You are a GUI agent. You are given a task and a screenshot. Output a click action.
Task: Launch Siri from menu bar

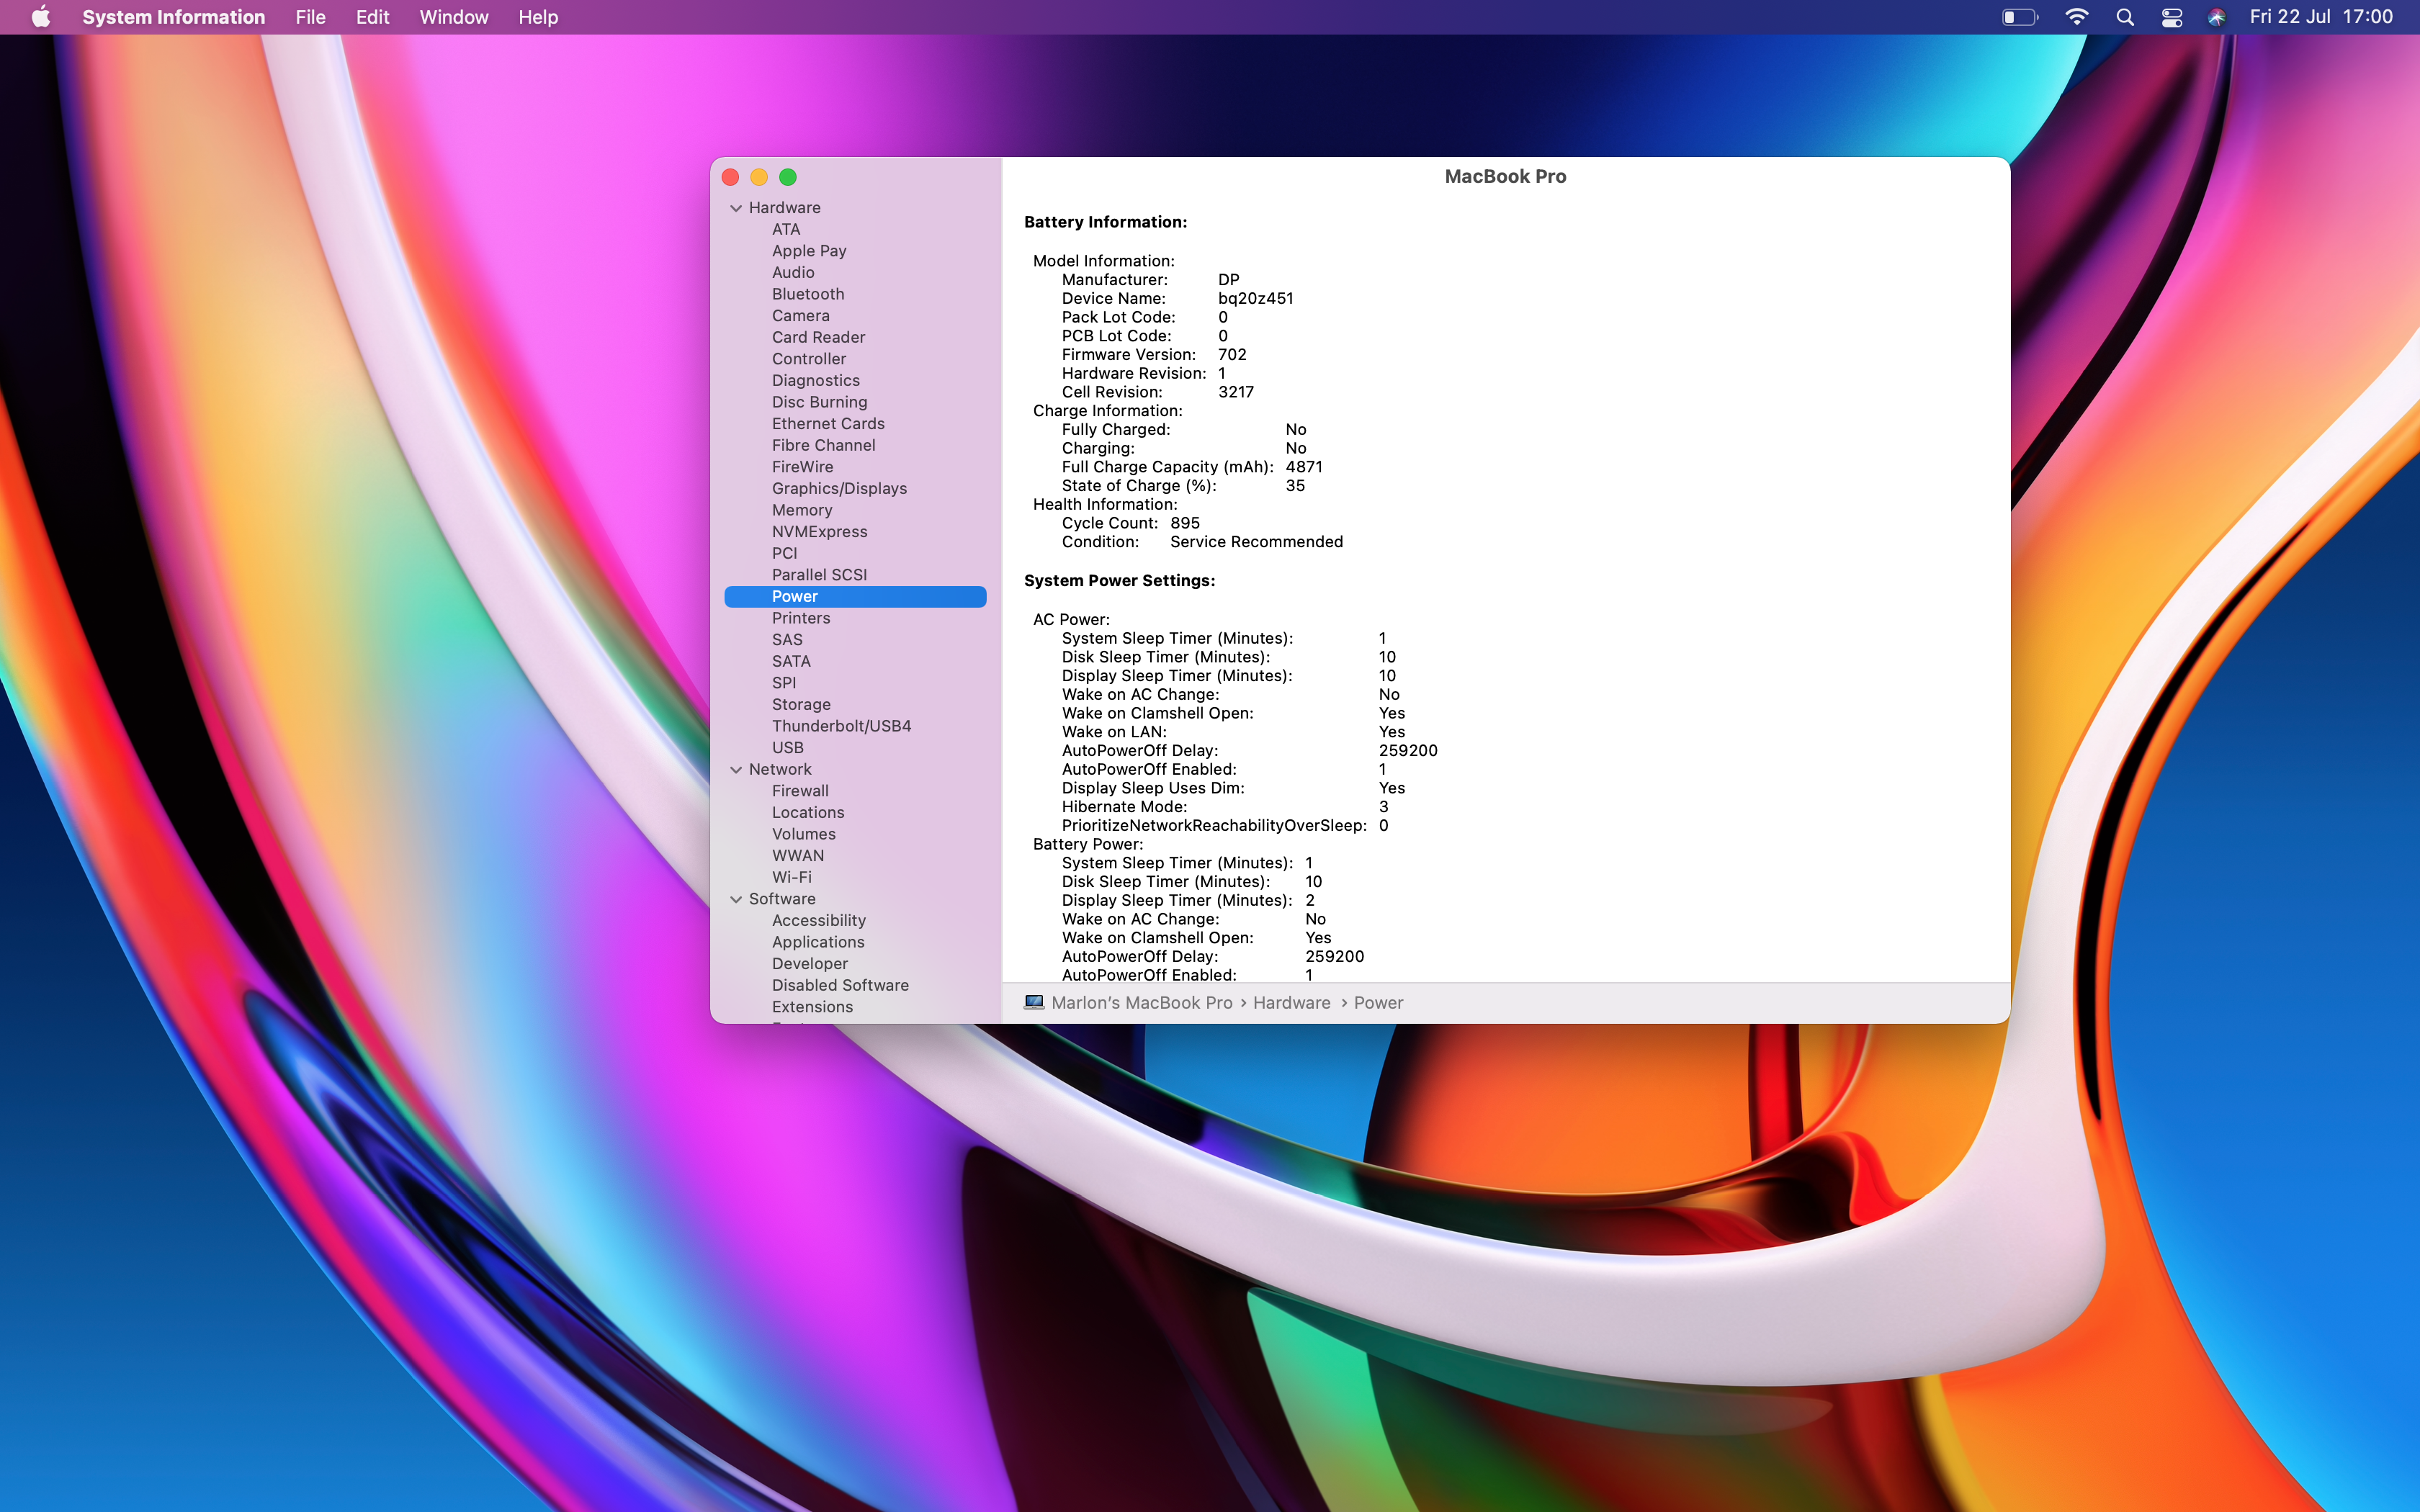(x=2216, y=17)
